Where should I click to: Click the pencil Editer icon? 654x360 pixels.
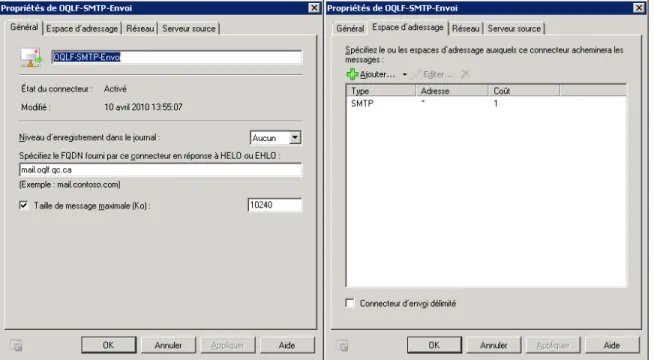pos(415,74)
